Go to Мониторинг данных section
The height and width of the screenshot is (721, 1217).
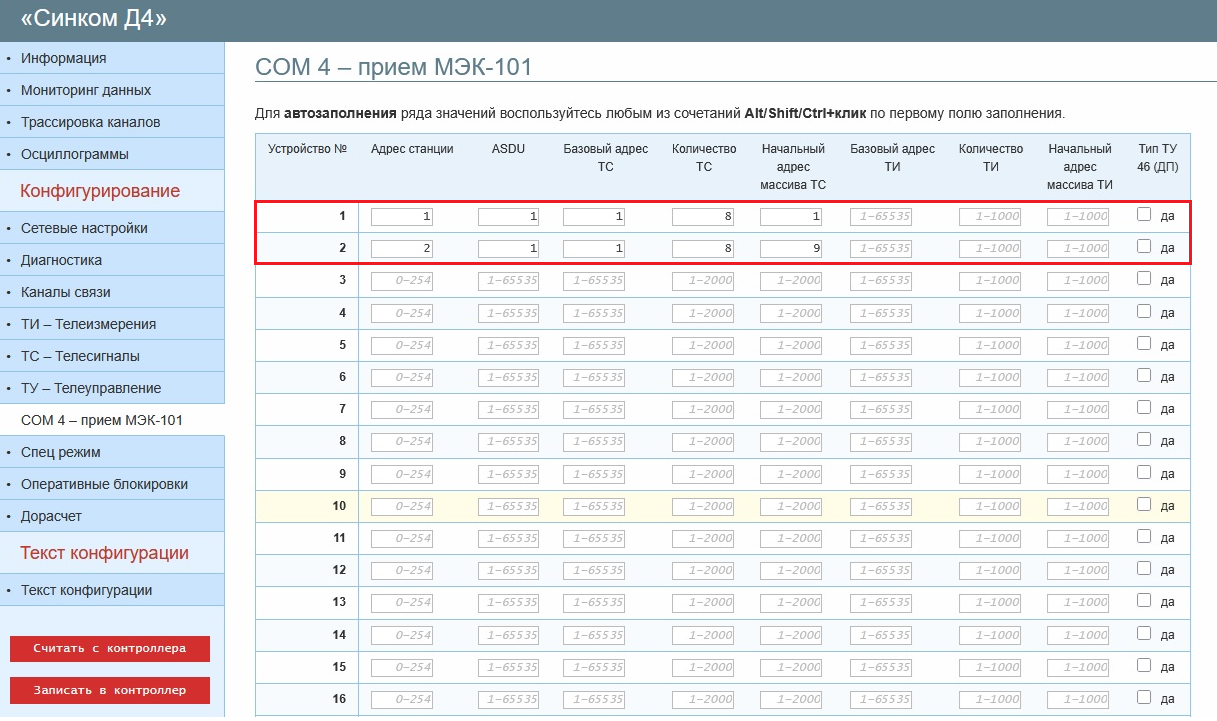86,90
